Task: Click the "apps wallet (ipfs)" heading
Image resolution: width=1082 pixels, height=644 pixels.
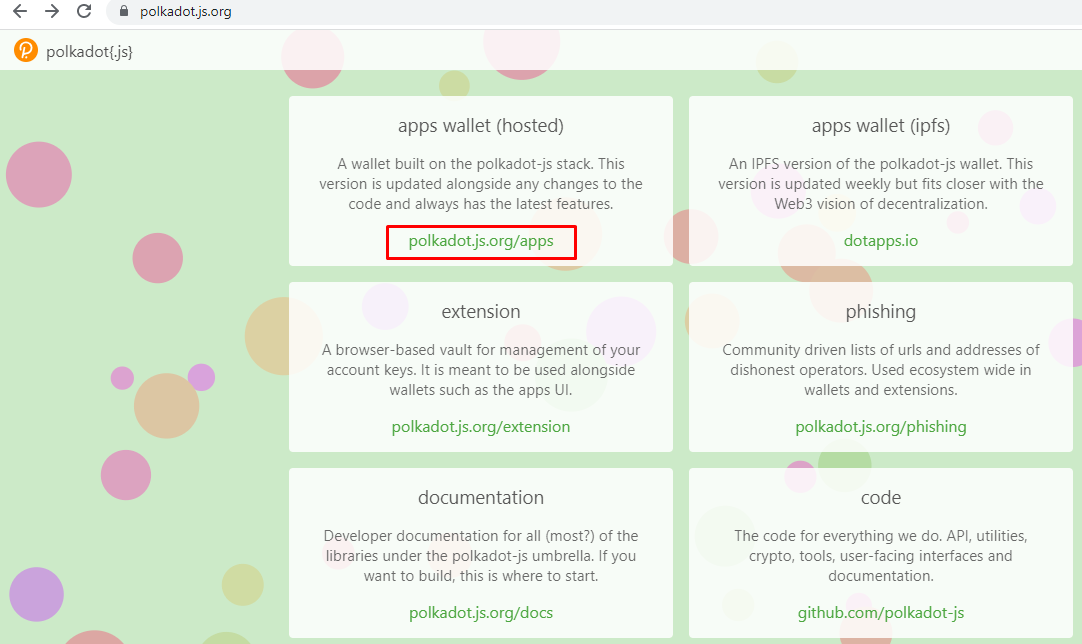Action: (881, 126)
